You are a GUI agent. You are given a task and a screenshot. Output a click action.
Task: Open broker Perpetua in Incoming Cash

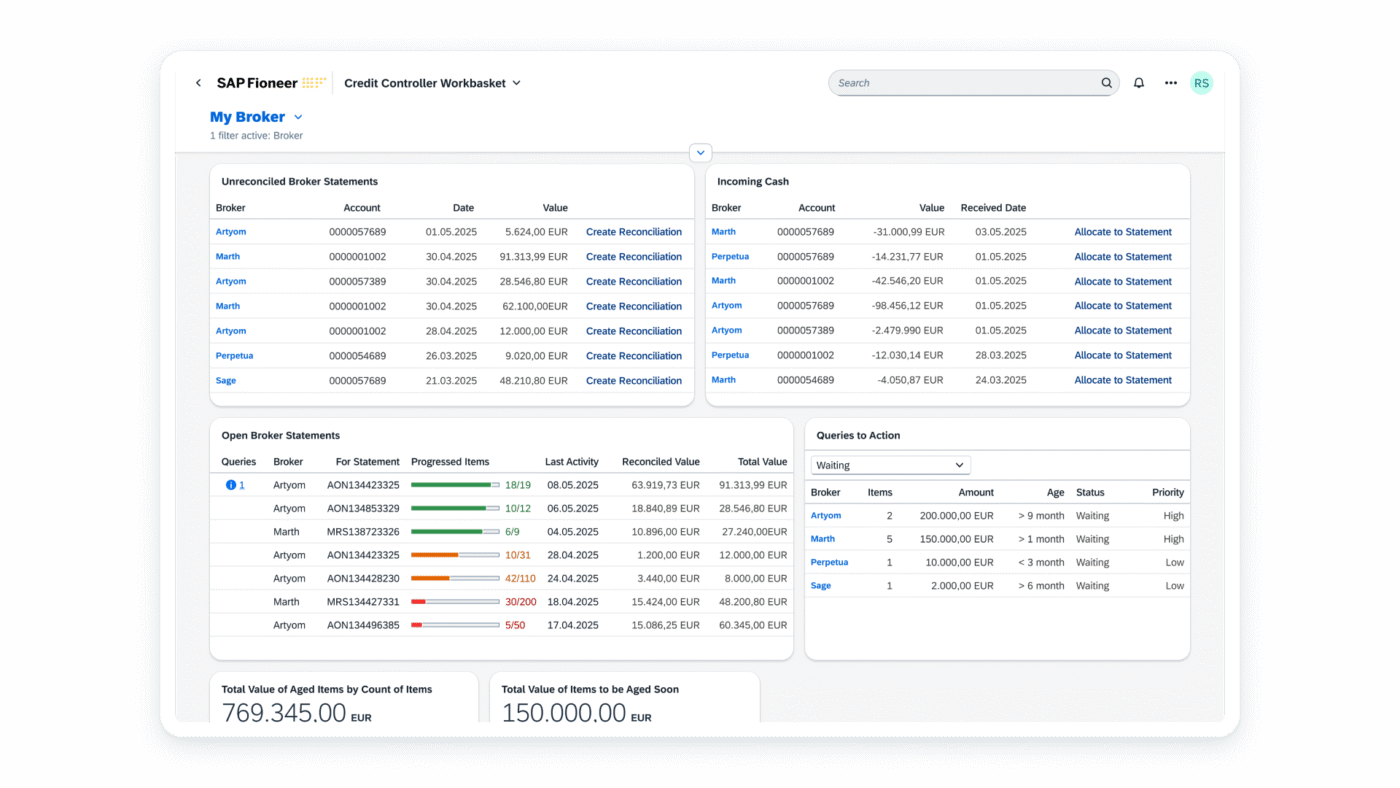[x=732, y=256]
